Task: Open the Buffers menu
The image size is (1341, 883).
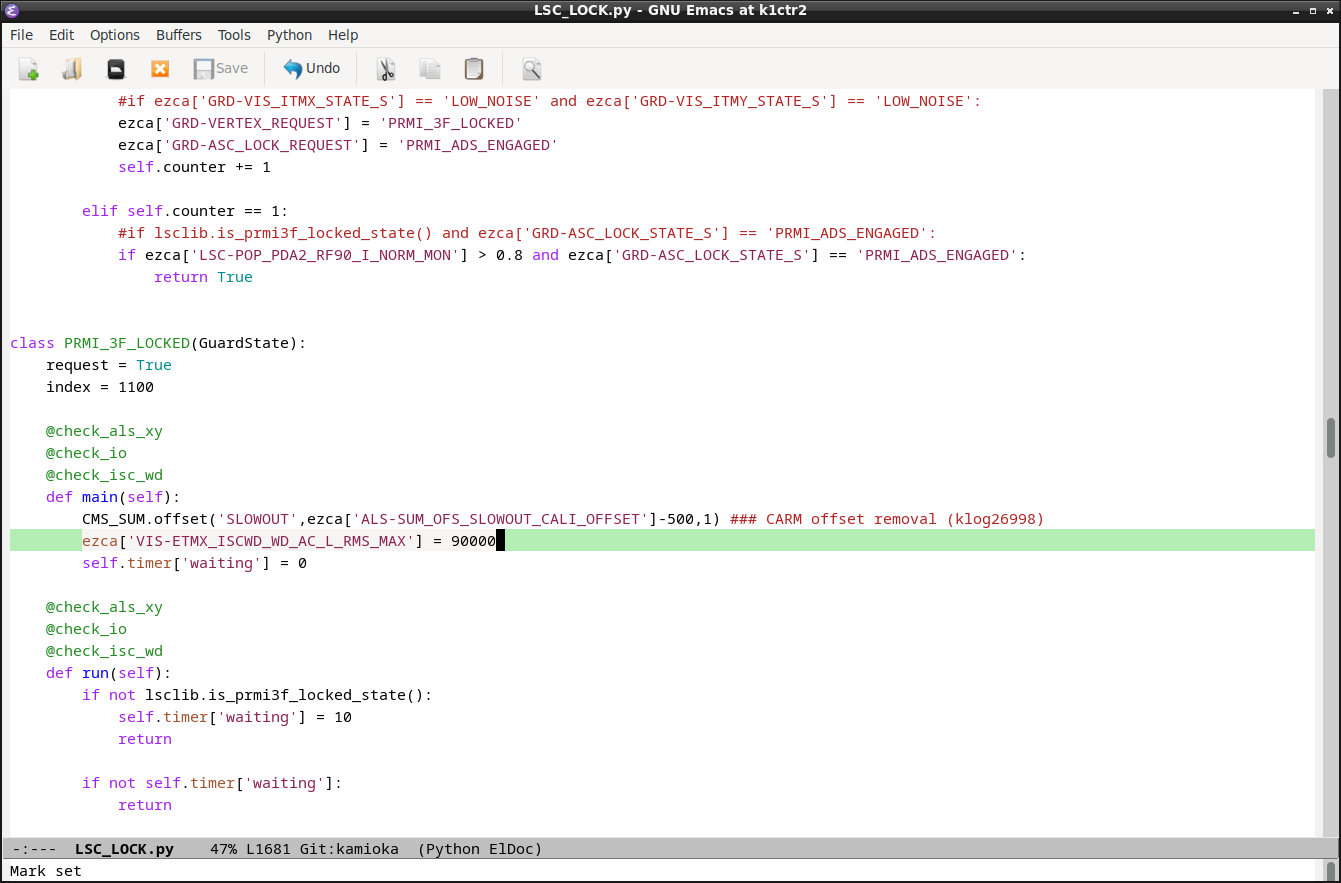Action: (x=179, y=35)
